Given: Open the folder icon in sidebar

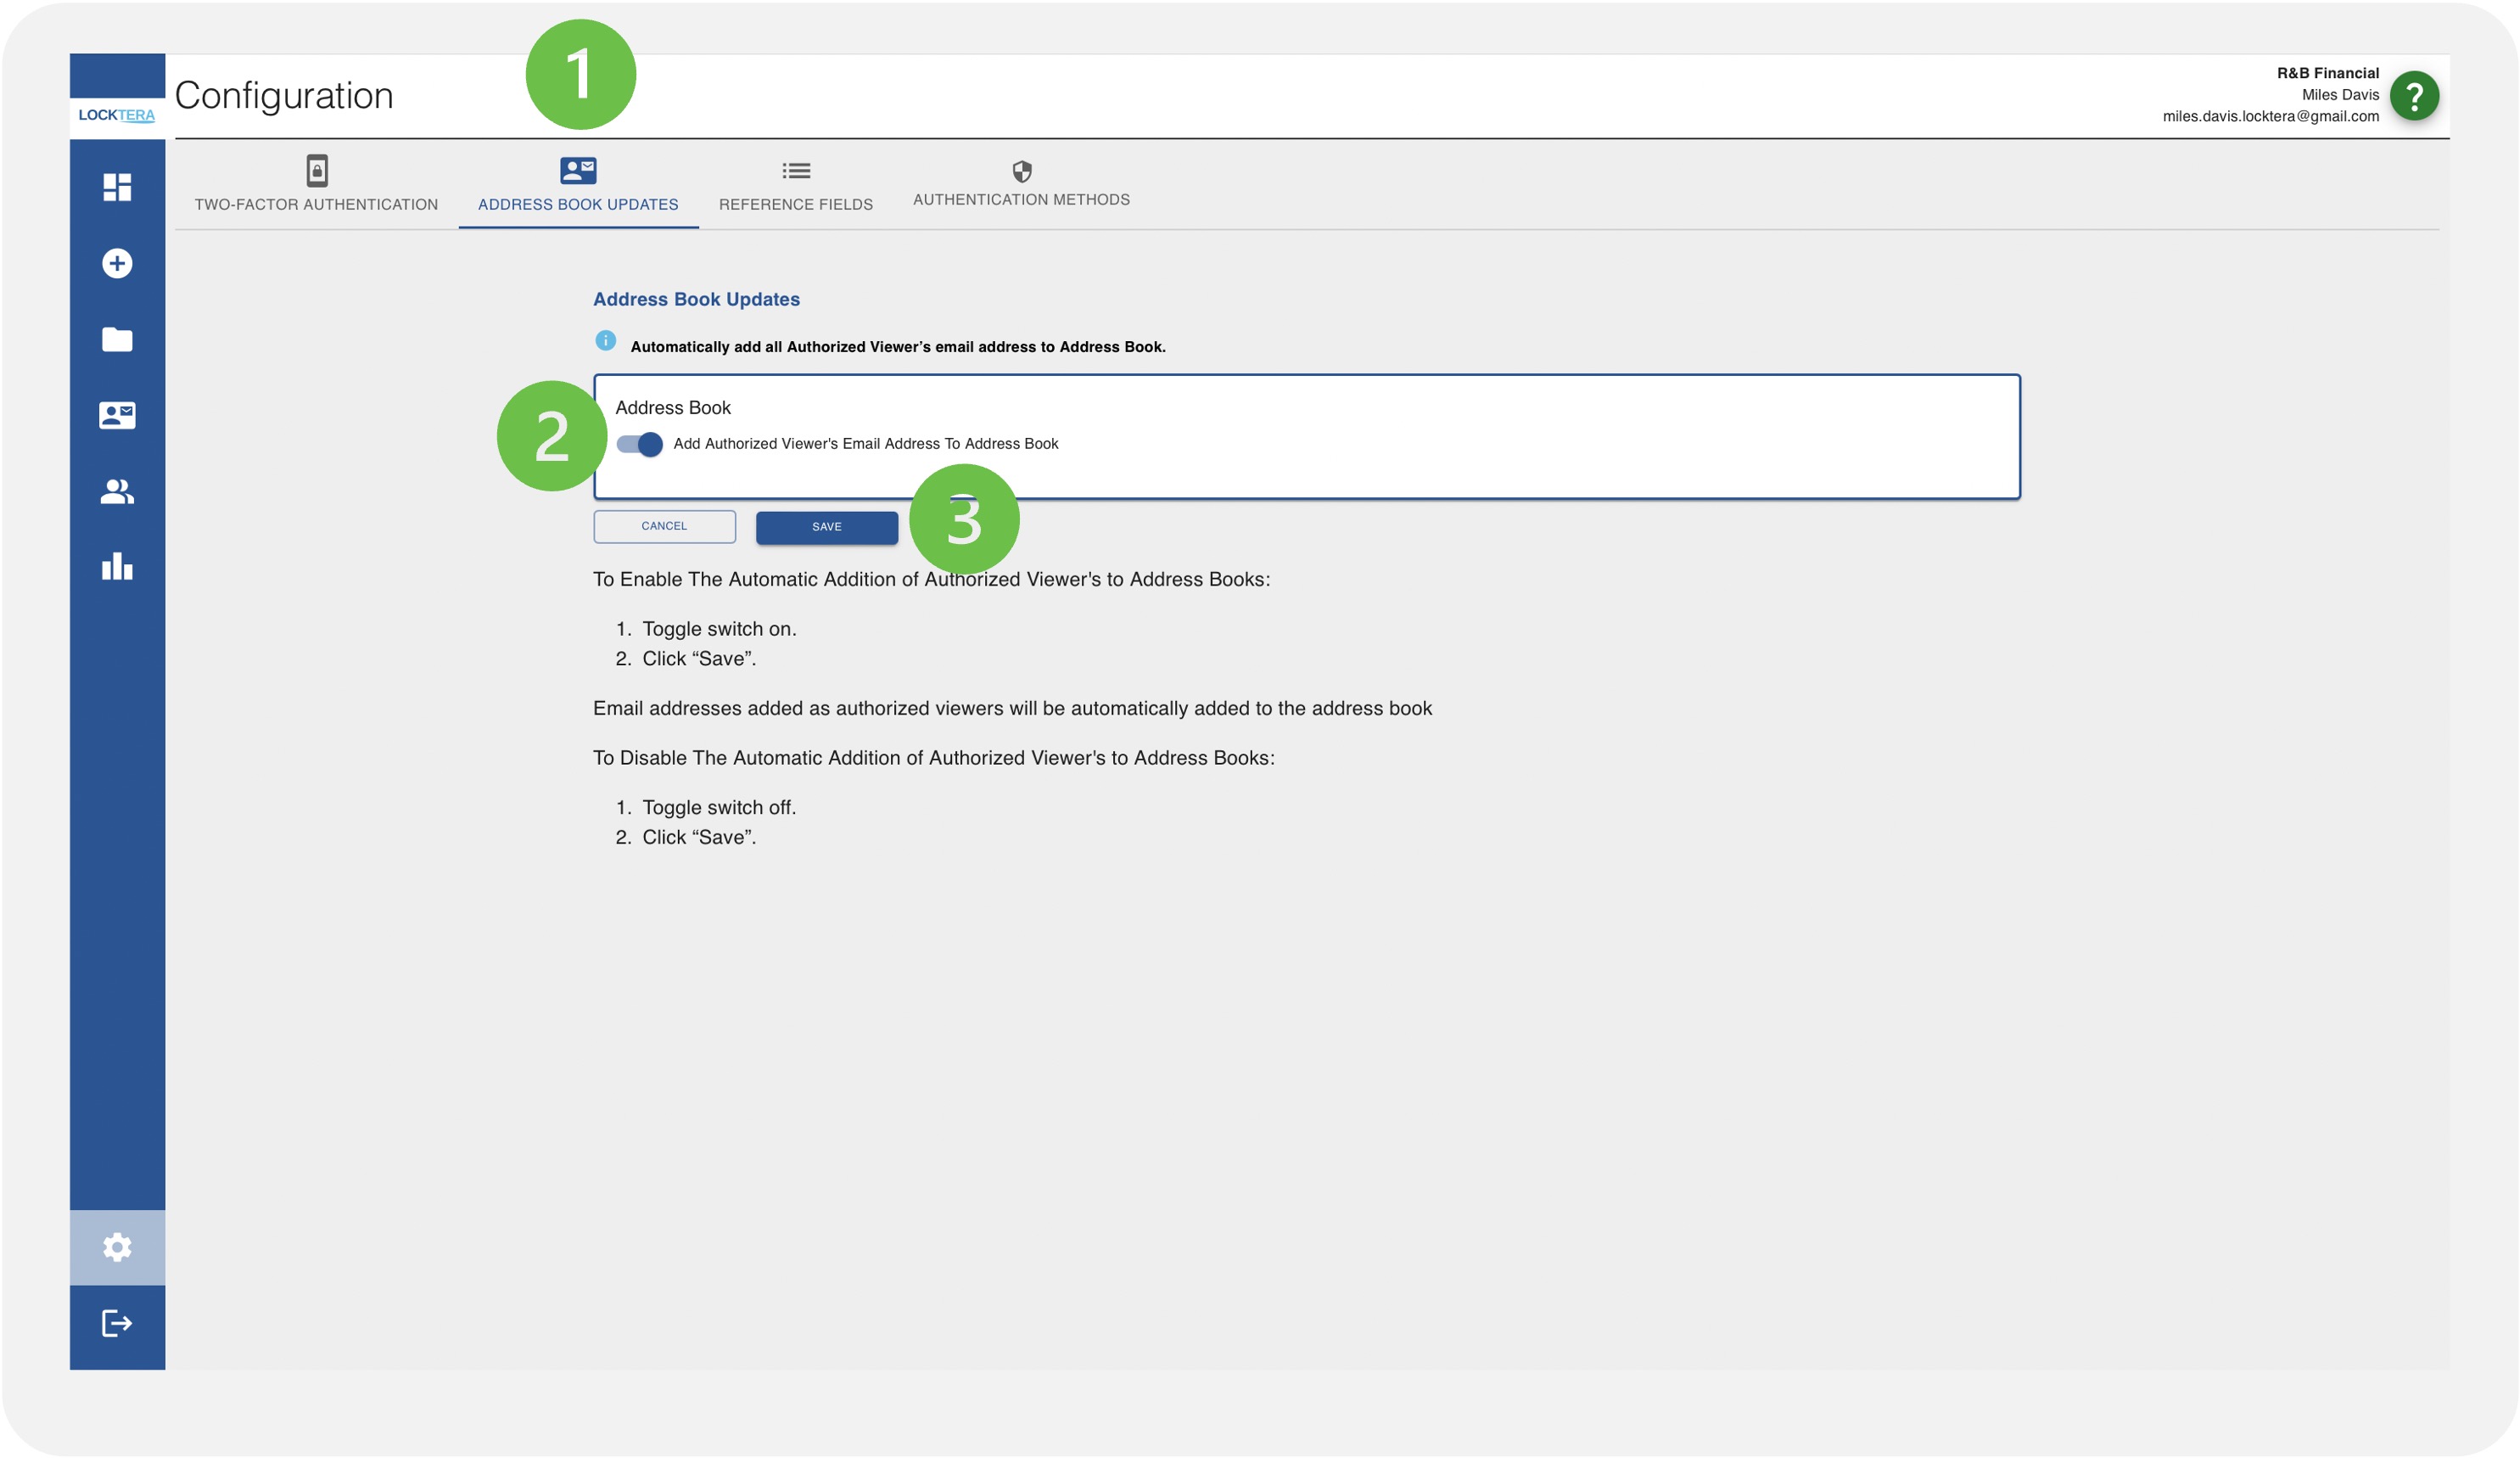Looking at the screenshot, I should (x=117, y=339).
